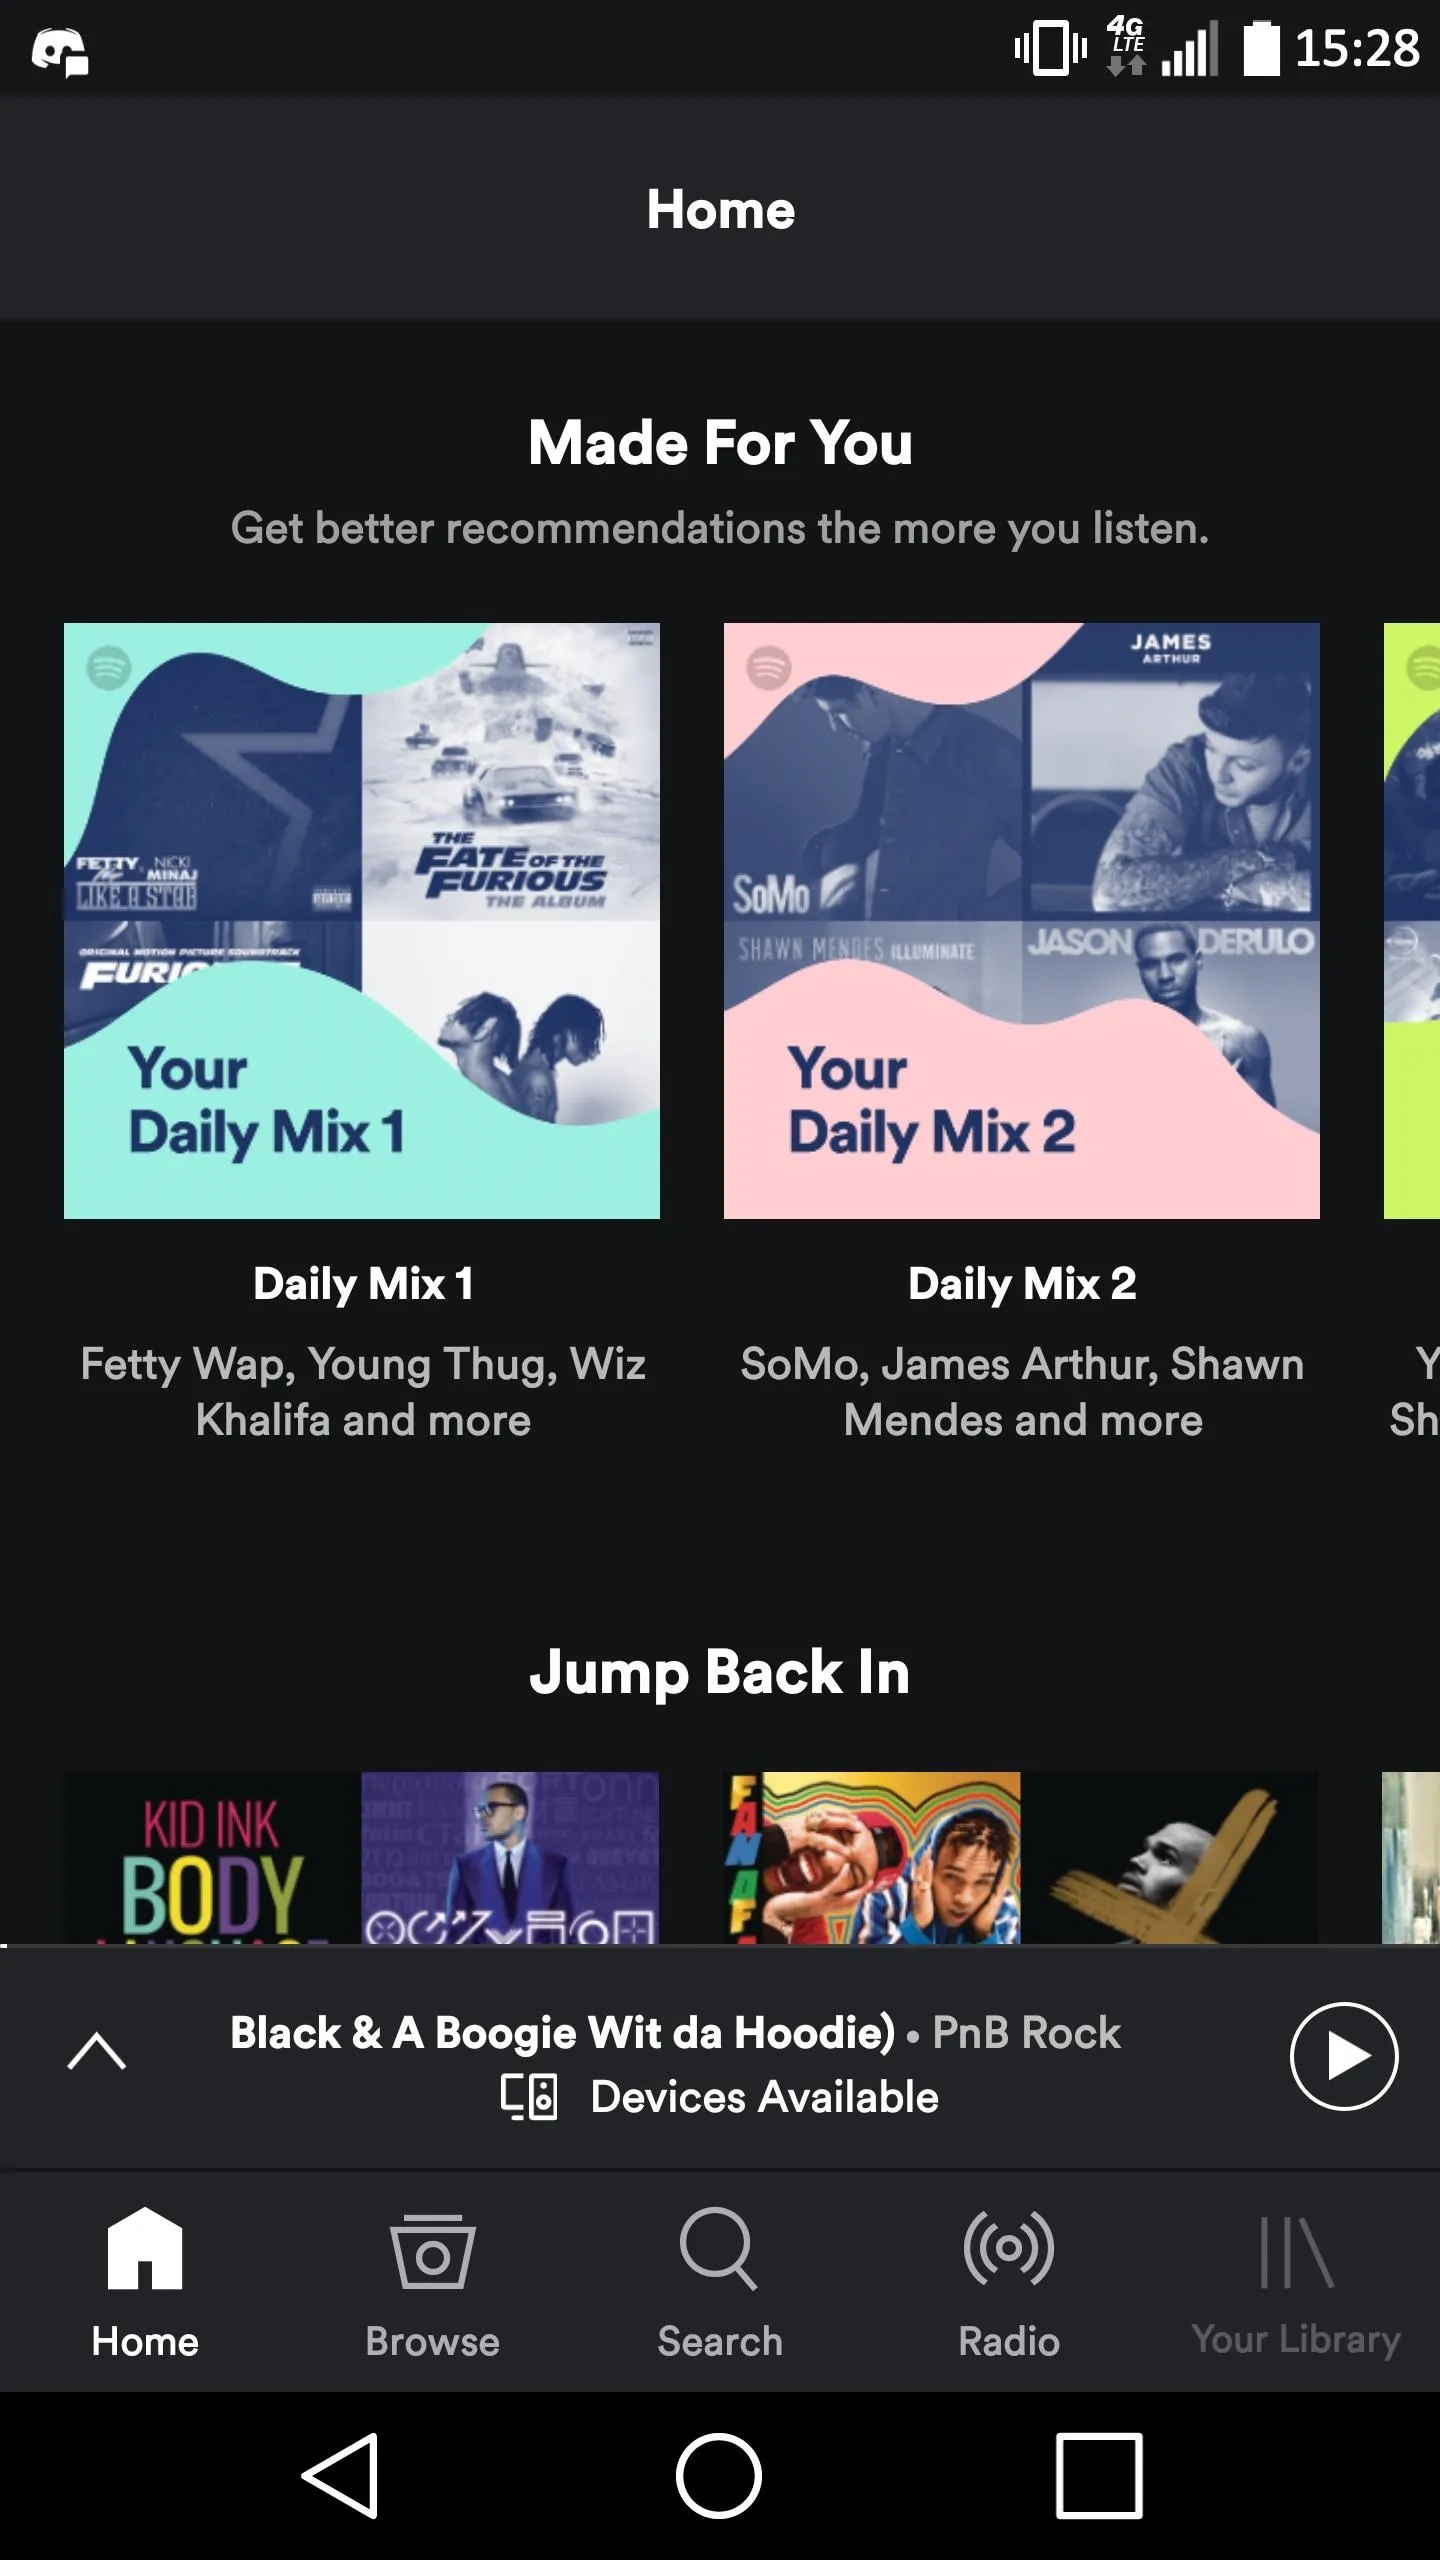Tap the Android home circle button
1440x2560 pixels.
point(719,2475)
